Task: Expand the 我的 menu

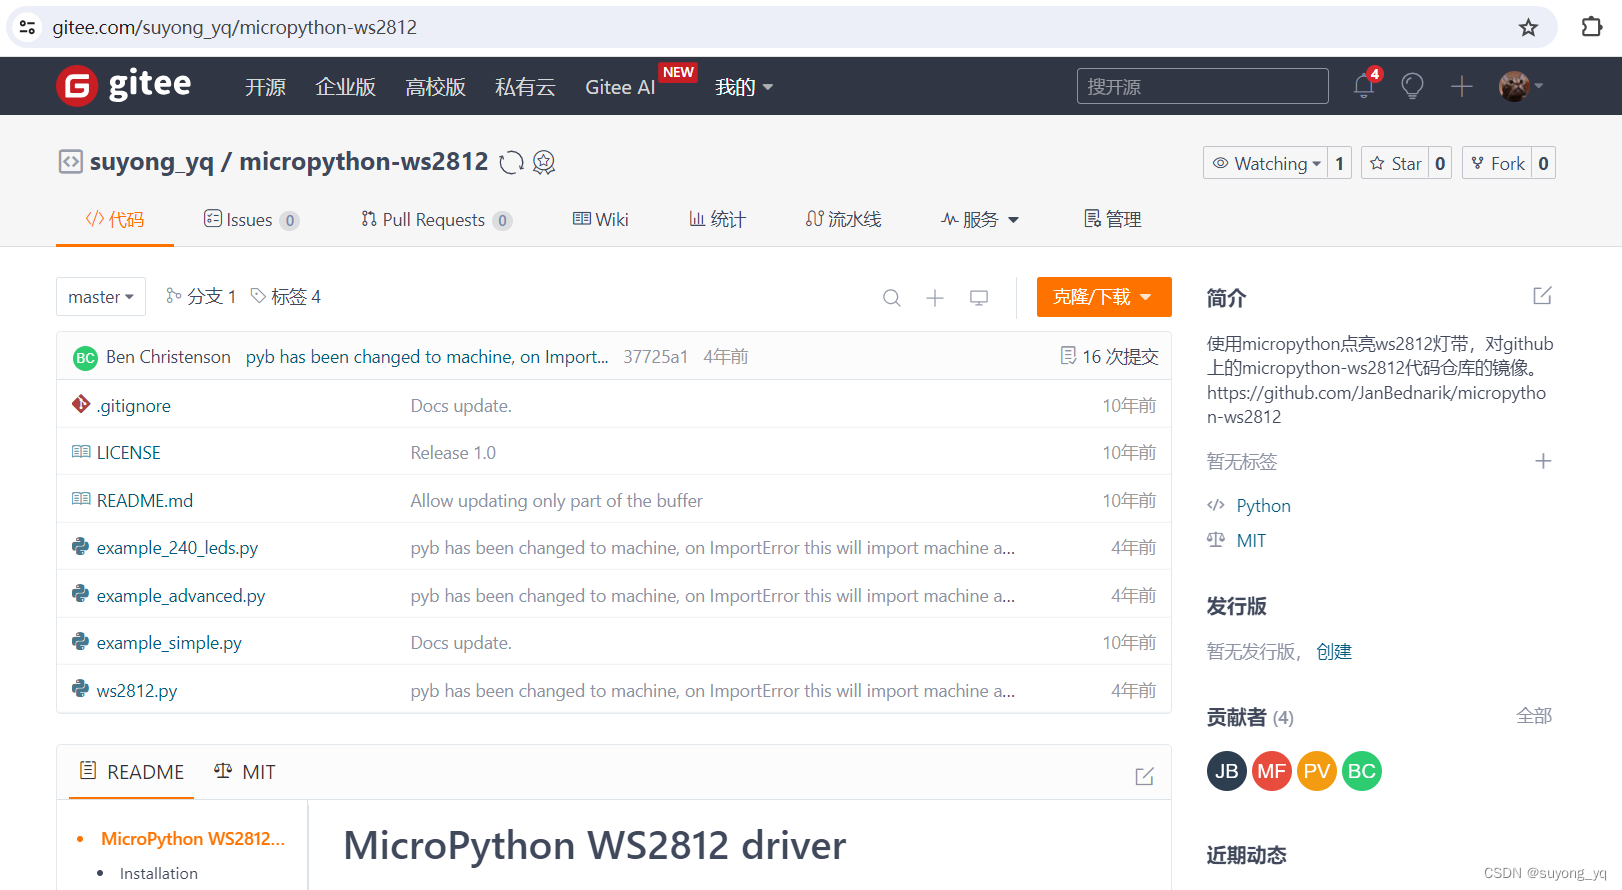Action: [x=744, y=87]
